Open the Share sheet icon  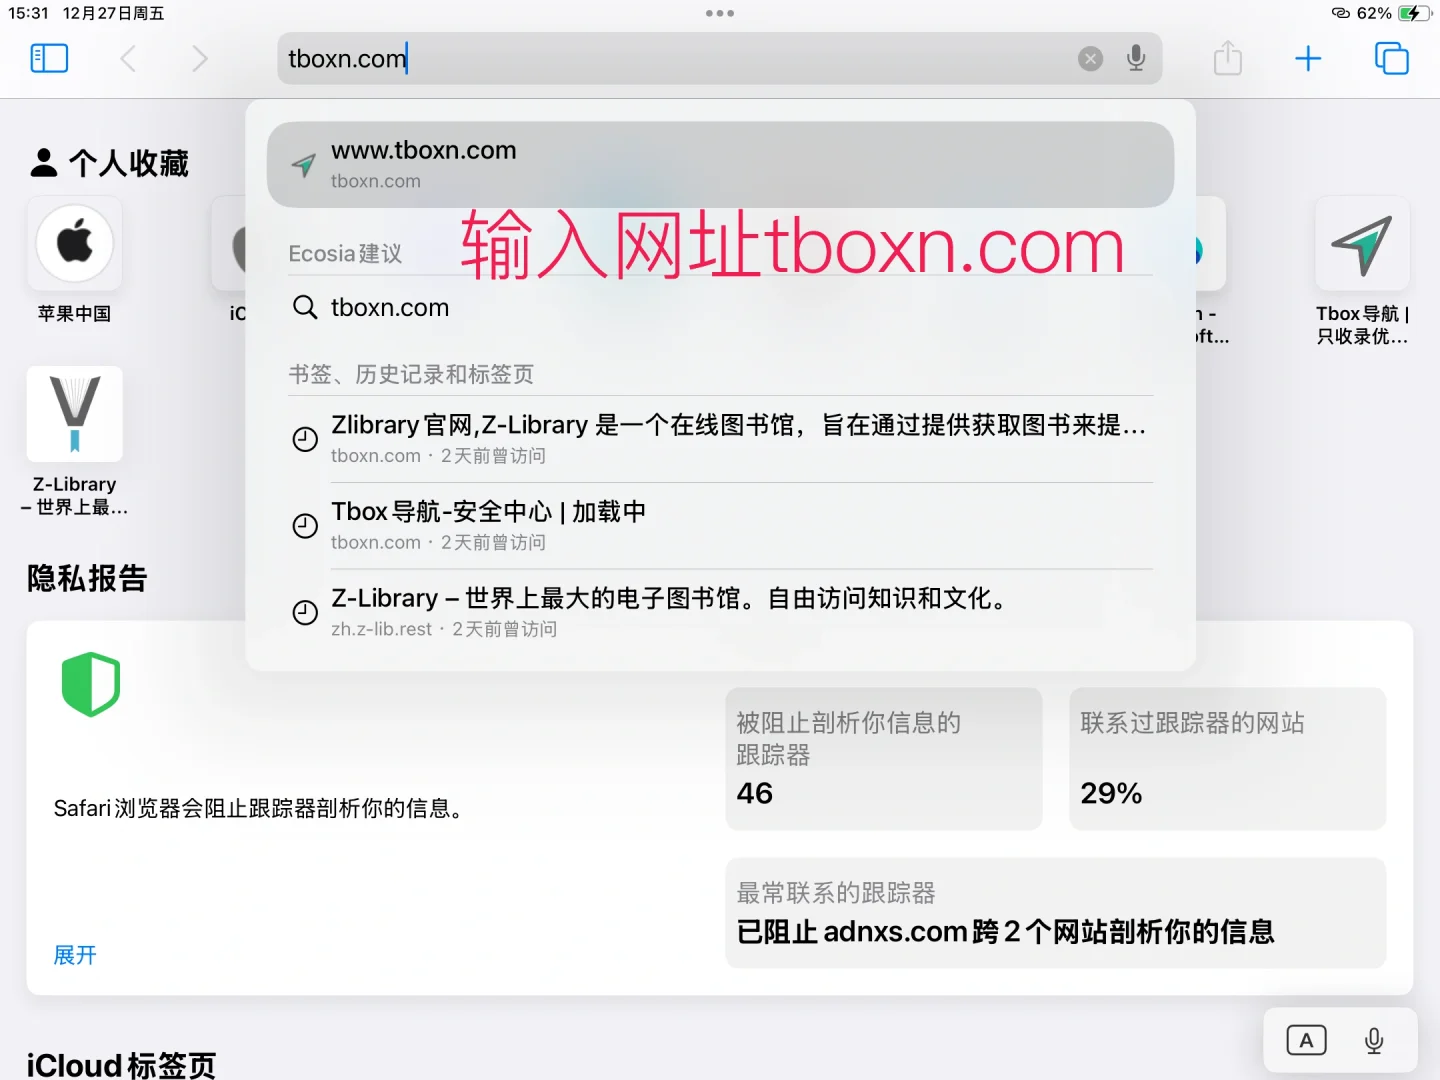pos(1228,57)
